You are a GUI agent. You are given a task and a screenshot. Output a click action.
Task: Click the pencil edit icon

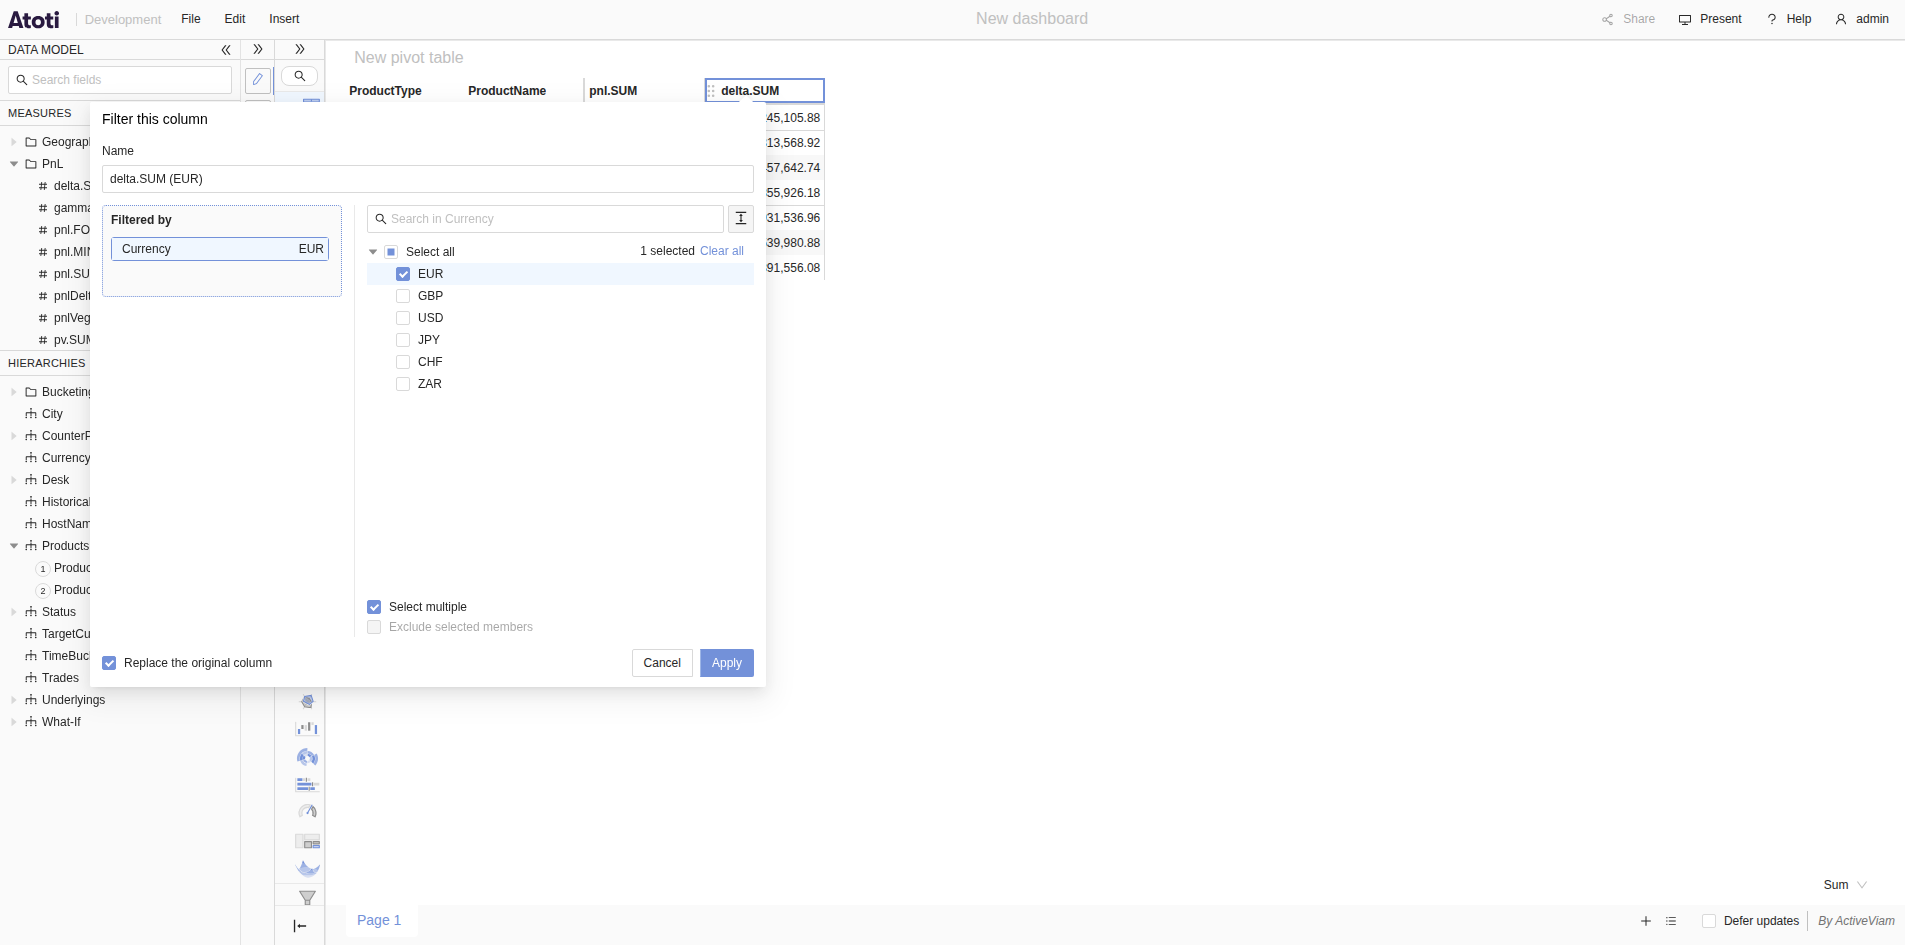pos(258,80)
